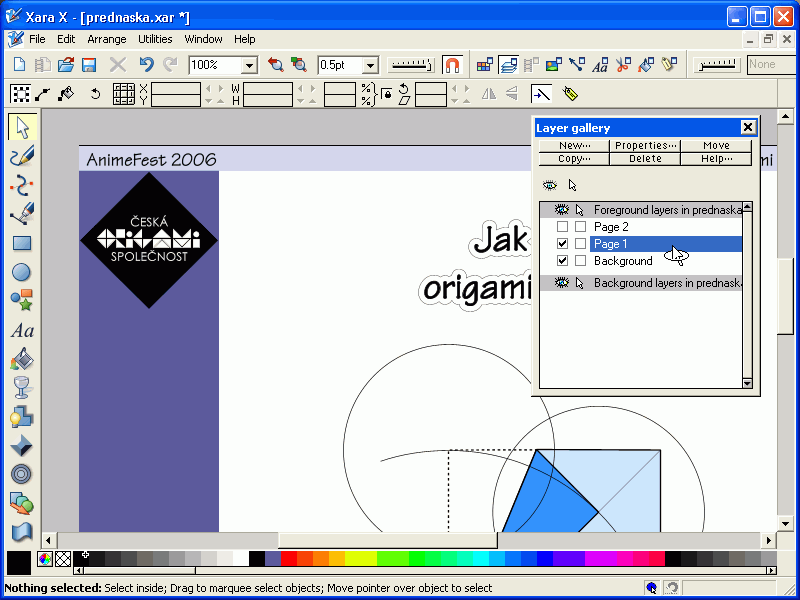Select the Fill tool in the toolbox

(x=22, y=359)
